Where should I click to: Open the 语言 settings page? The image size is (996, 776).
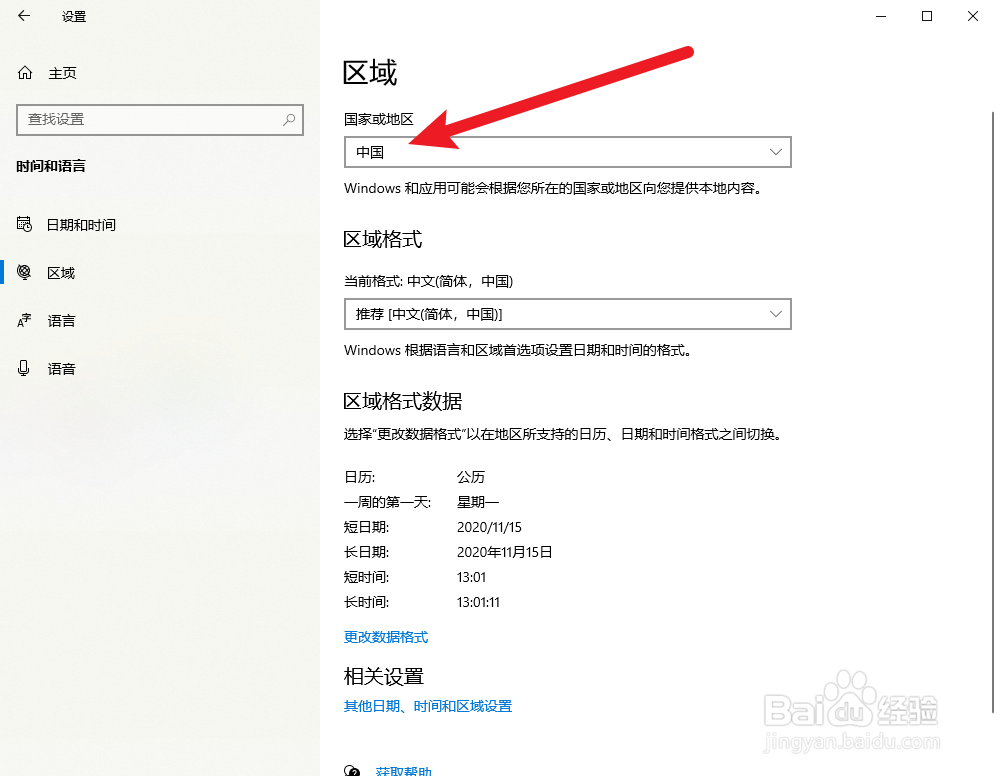point(61,320)
